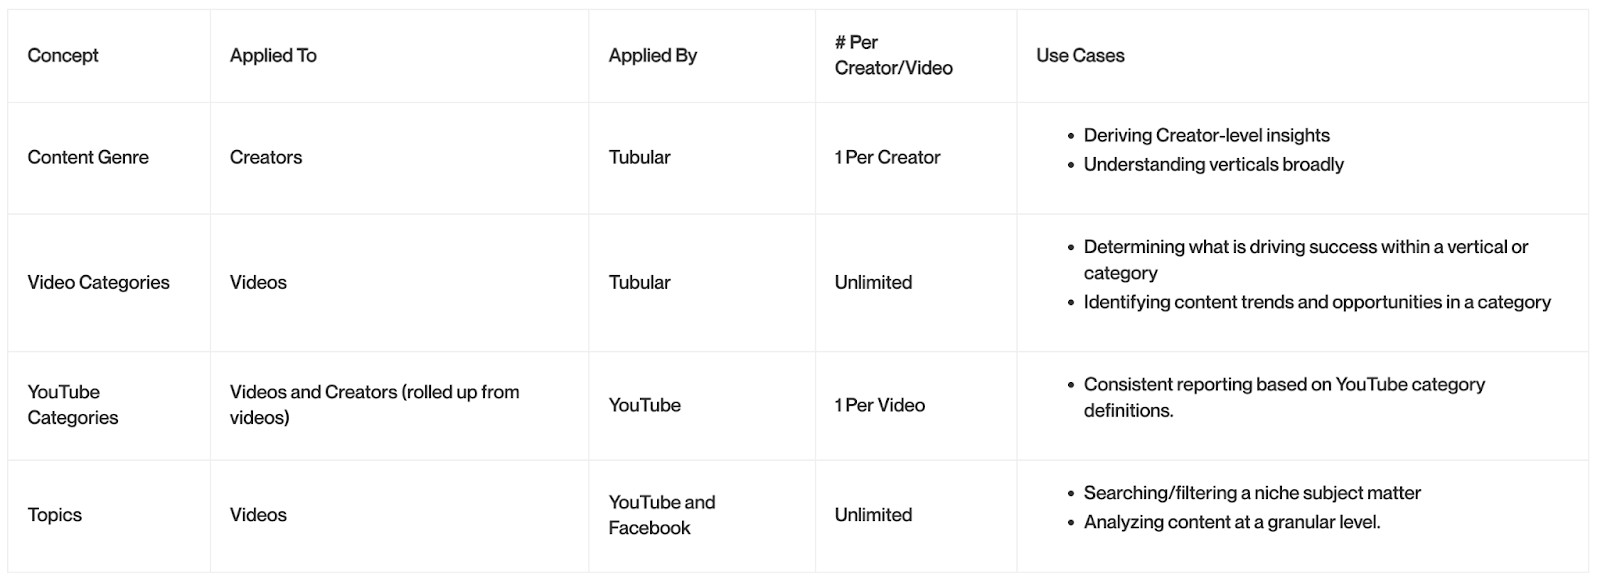
Task: Click the Applied To column header
Action: click(273, 56)
